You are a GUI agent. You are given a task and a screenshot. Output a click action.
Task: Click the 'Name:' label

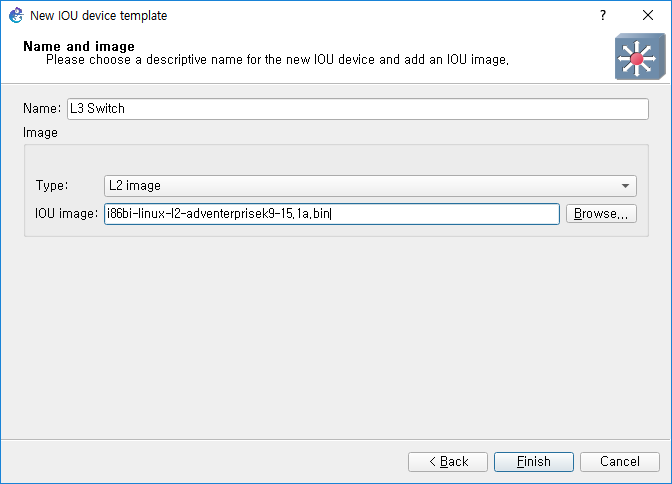(42, 108)
